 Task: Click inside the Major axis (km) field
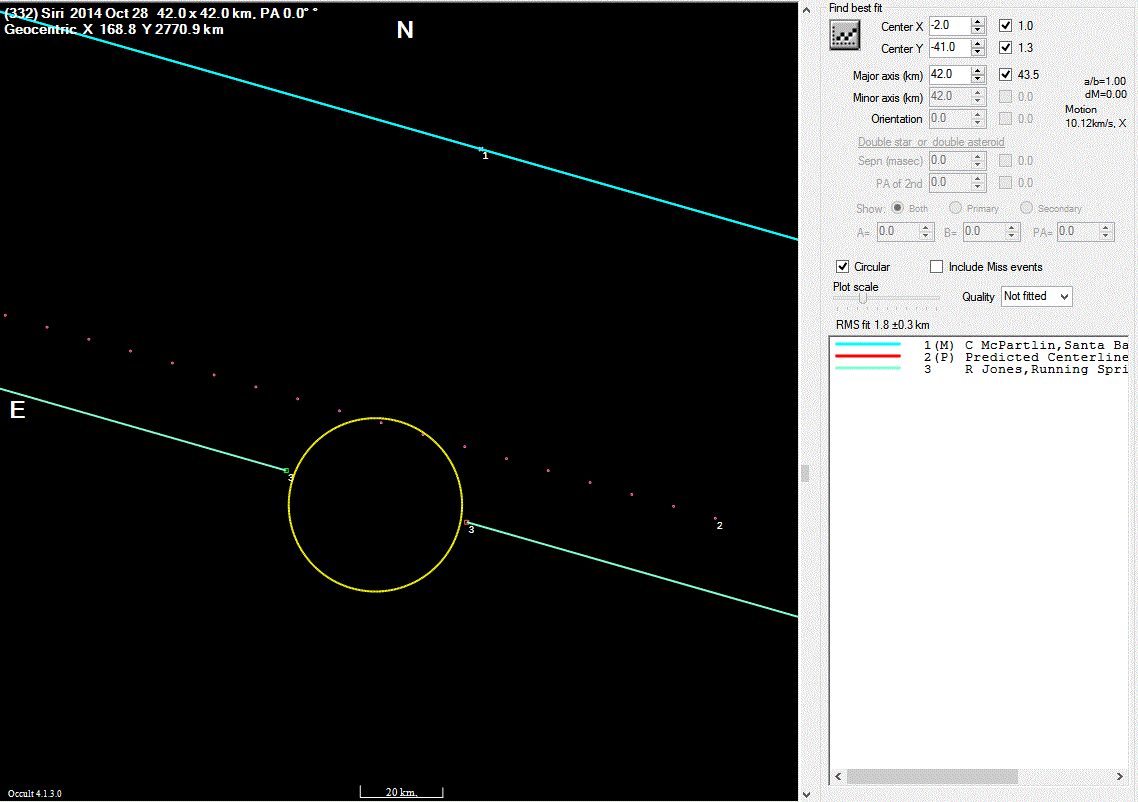948,75
